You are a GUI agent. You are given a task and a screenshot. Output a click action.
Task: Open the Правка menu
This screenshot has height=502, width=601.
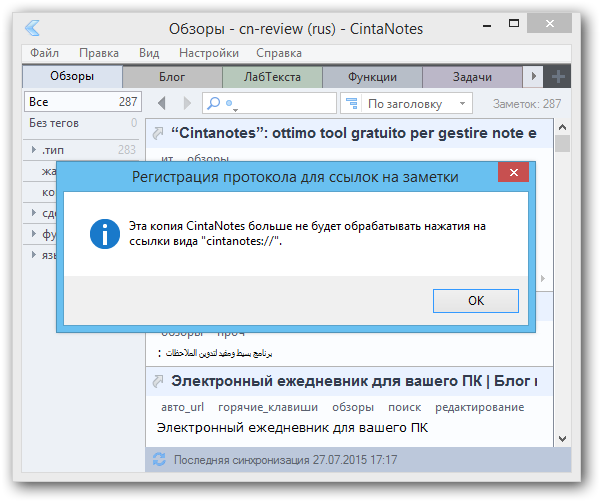99,53
